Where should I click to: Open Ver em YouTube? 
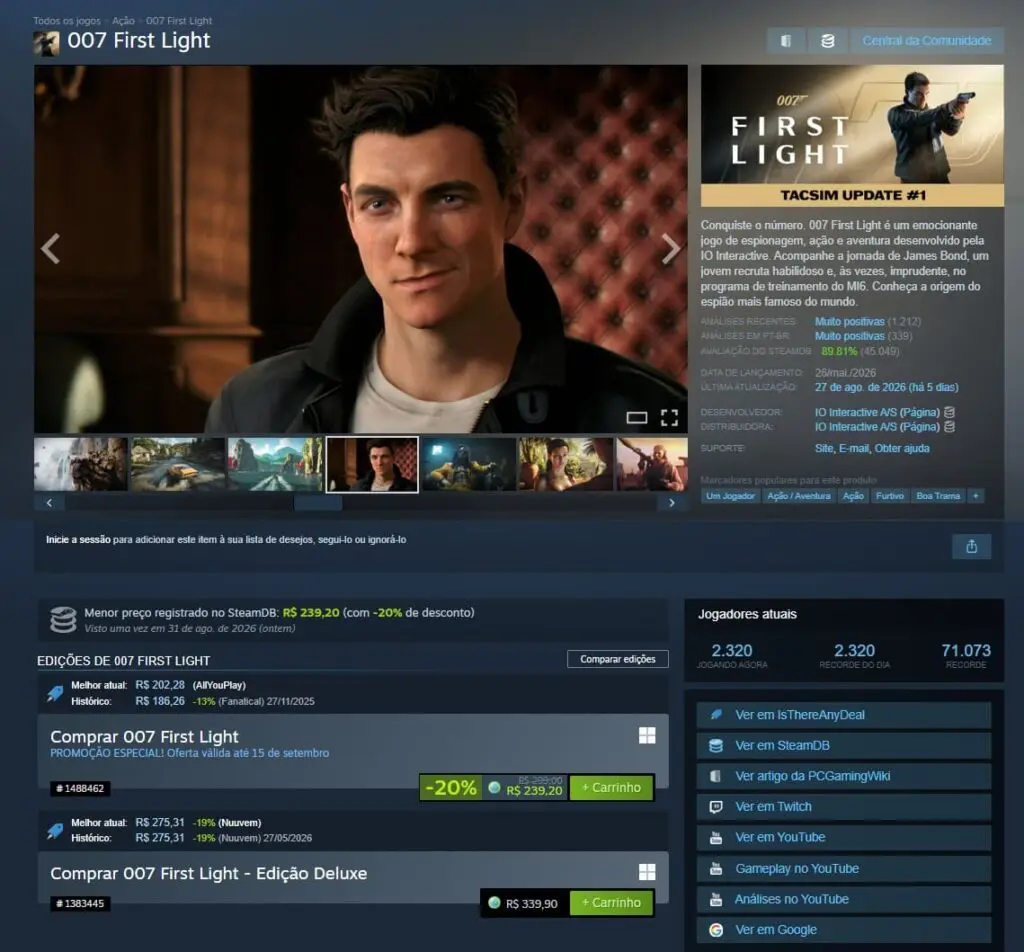click(844, 838)
